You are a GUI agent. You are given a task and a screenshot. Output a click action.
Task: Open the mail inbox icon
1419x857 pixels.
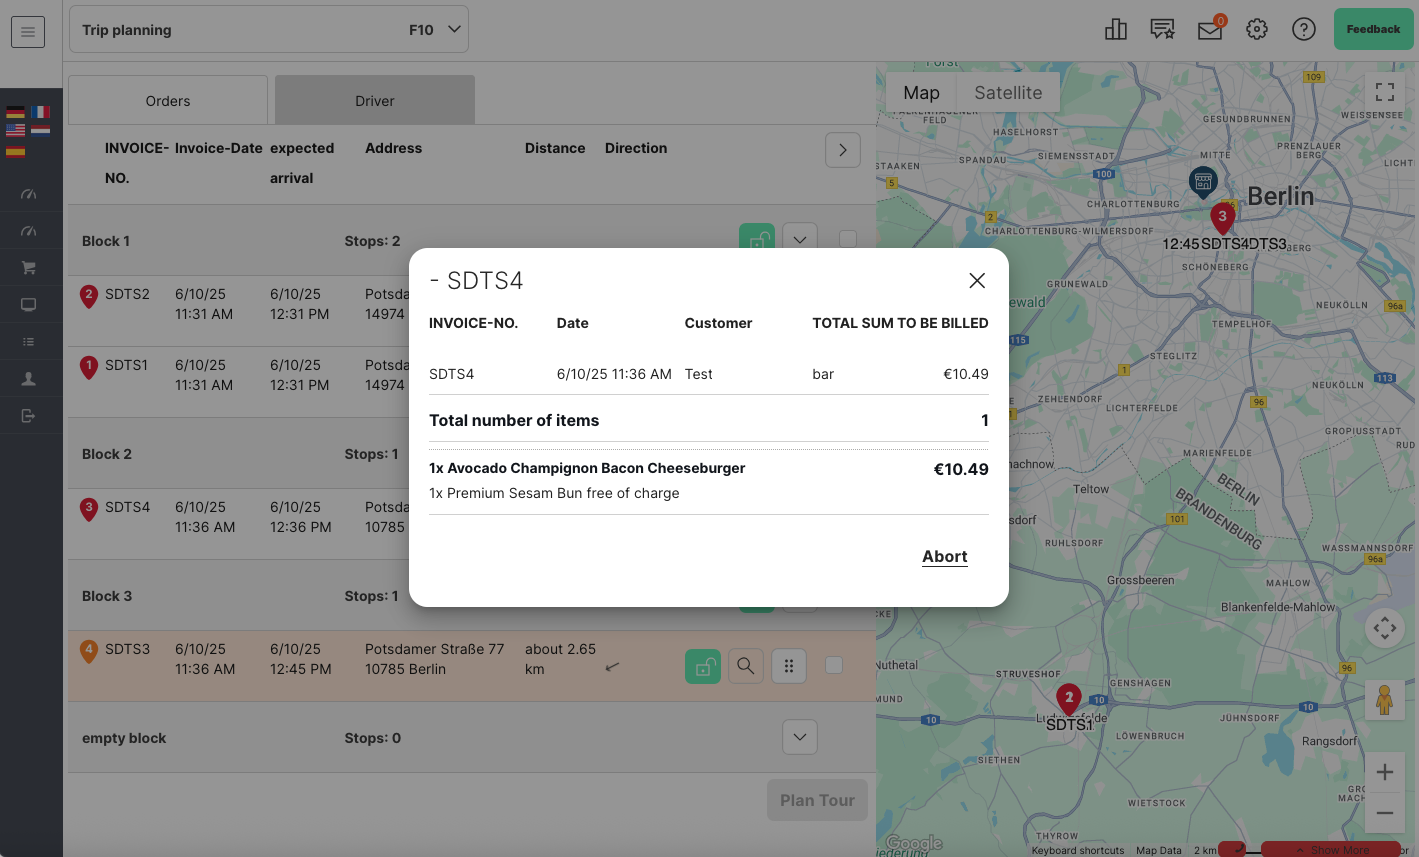pyautogui.click(x=1210, y=30)
